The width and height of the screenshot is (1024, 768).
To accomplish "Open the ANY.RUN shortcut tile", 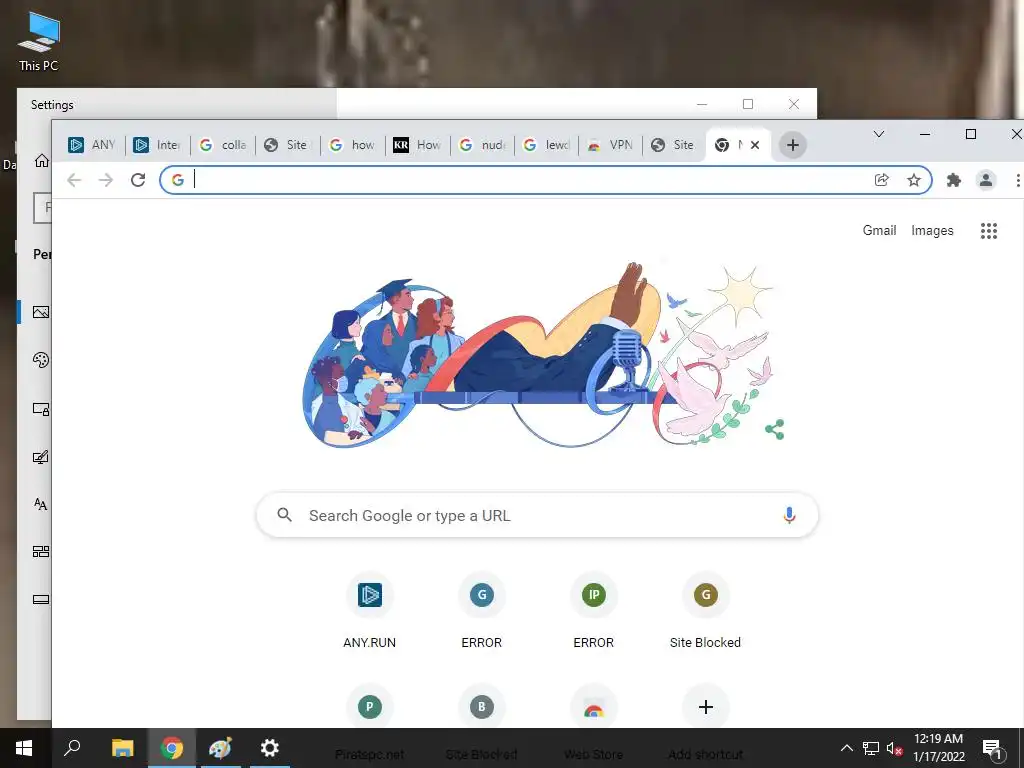I will click(x=370, y=612).
